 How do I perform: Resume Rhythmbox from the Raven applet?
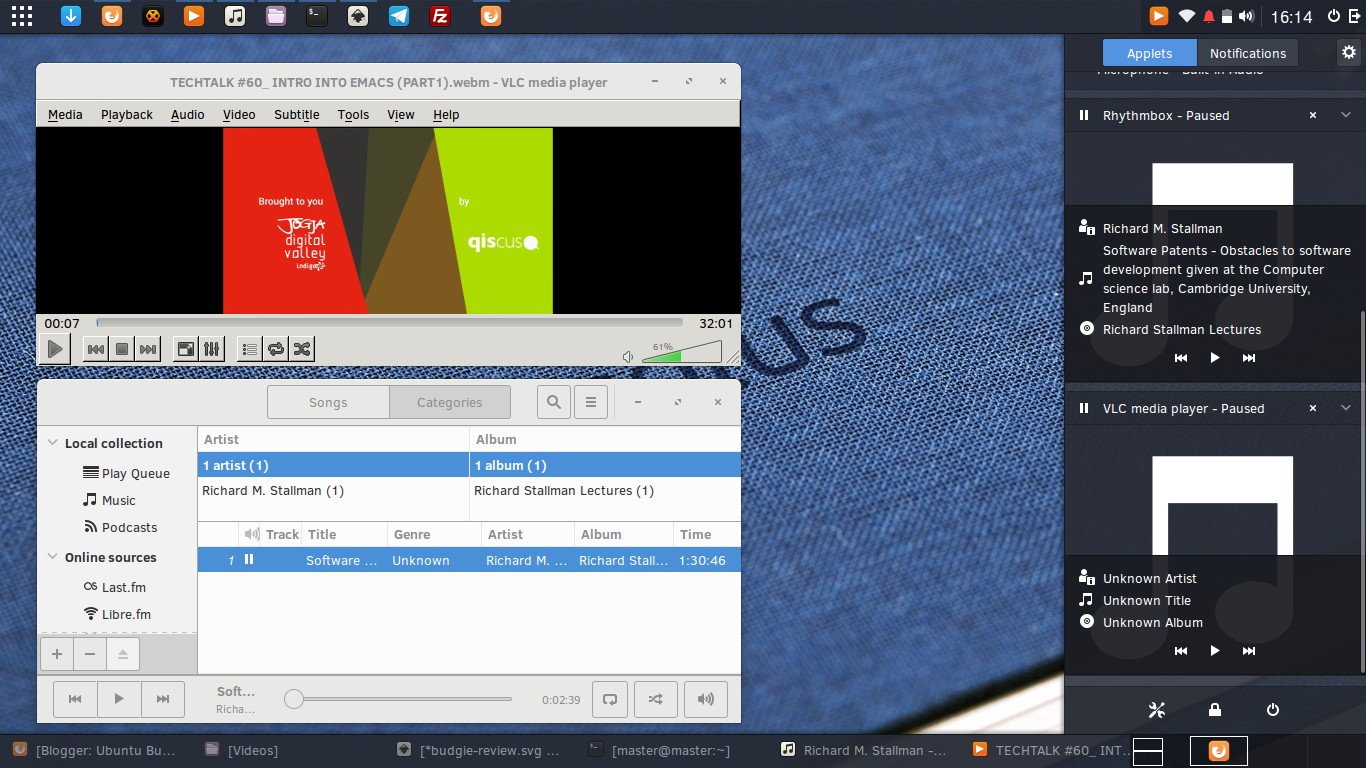(x=1214, y=357)
